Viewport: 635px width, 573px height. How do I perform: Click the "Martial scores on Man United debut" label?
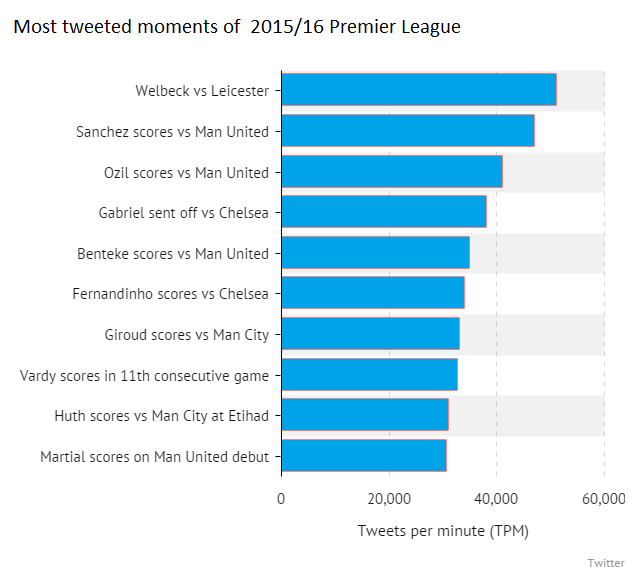pyautogui.click(x=155, y=457)
